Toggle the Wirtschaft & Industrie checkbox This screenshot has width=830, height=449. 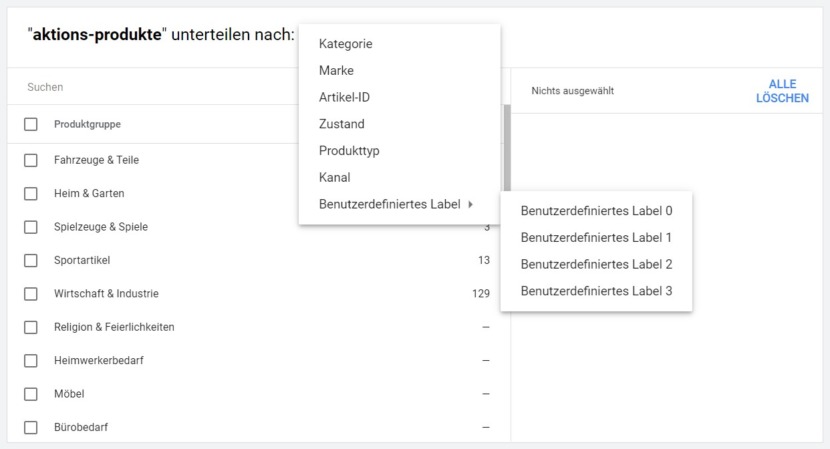(x=31, y=294)
